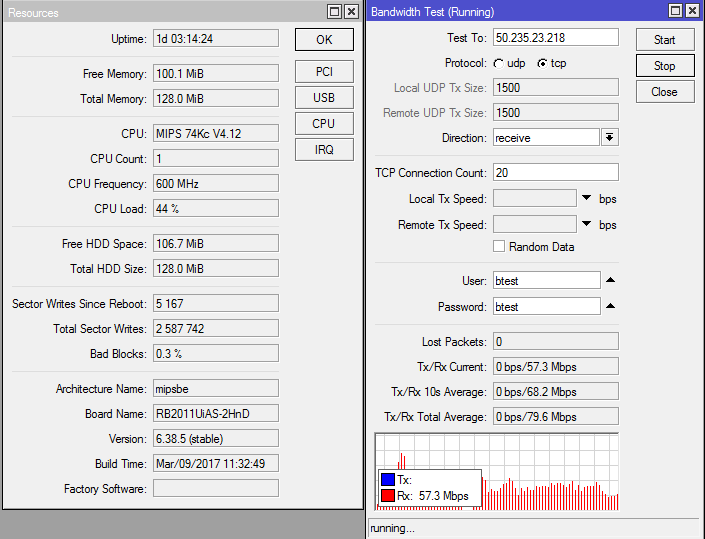Click the Uptime value 1d 03:14:24
This screenshot has width=705, height=539.
[x=216, y=39]
